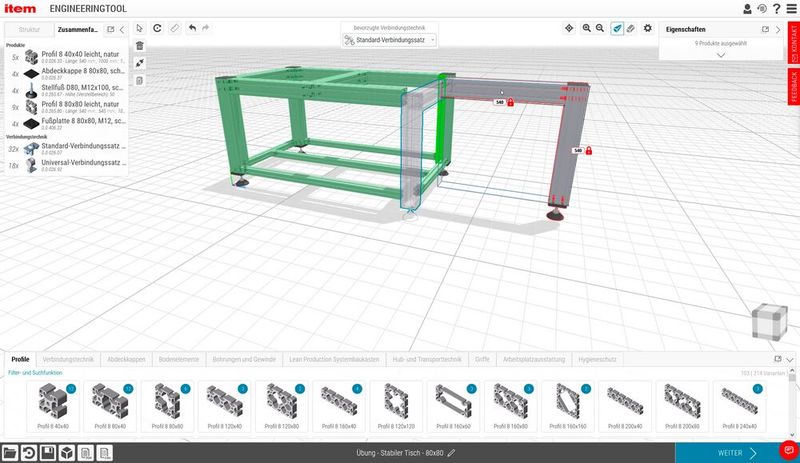Redo the last undone action
Screen dimensions: 800x463
[x=206, y=28]
